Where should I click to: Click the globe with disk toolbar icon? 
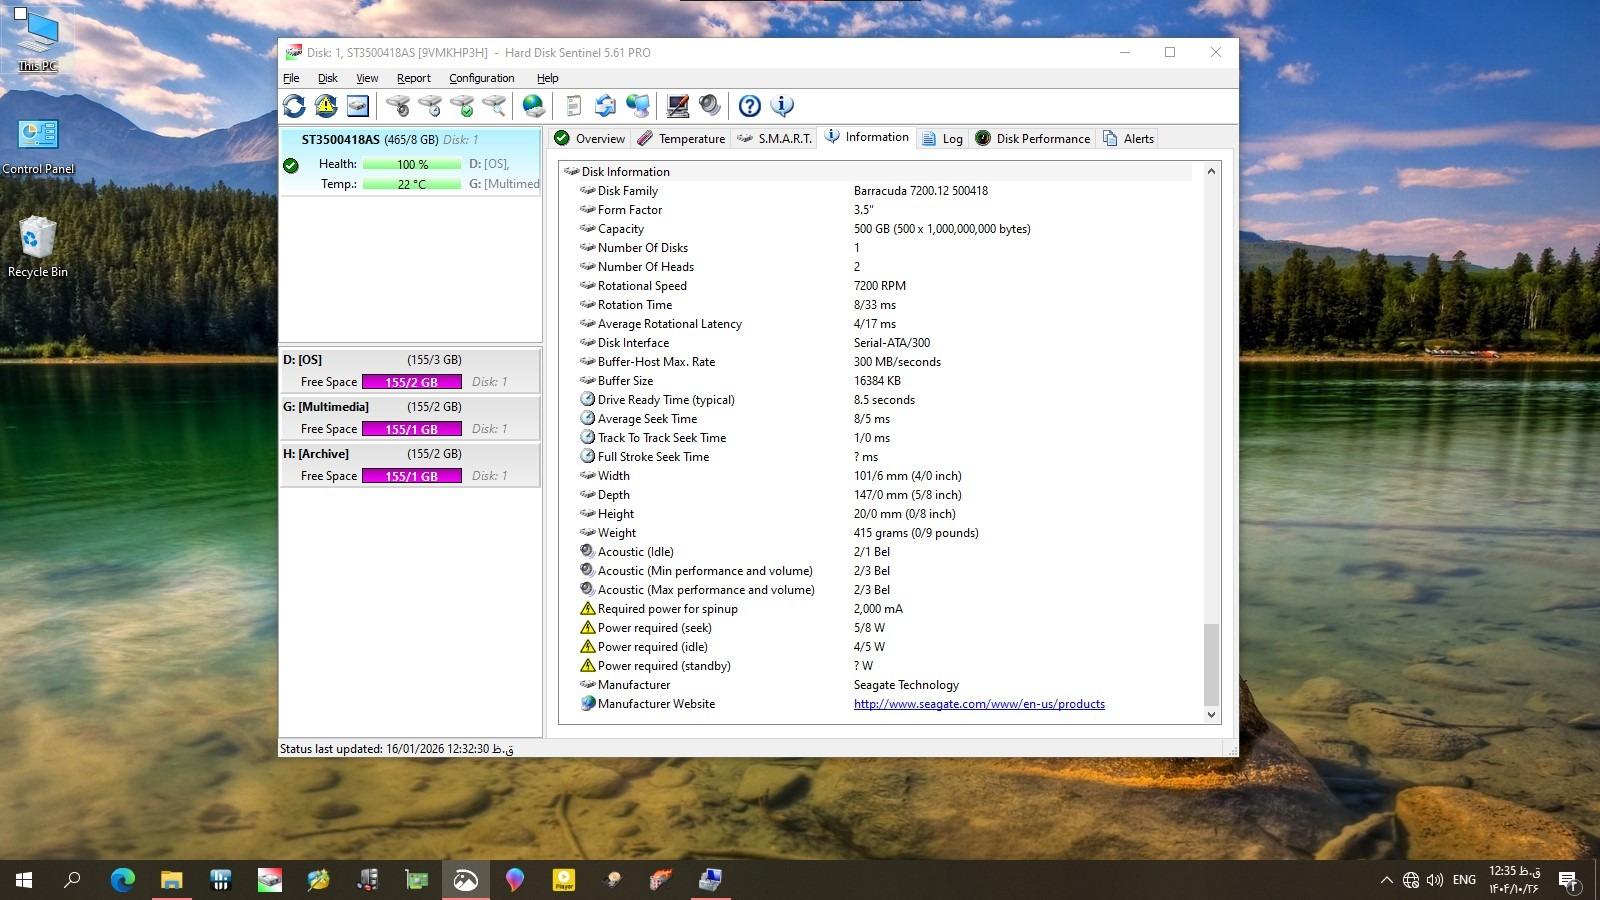pyautogui.click(x=534, y=106)
